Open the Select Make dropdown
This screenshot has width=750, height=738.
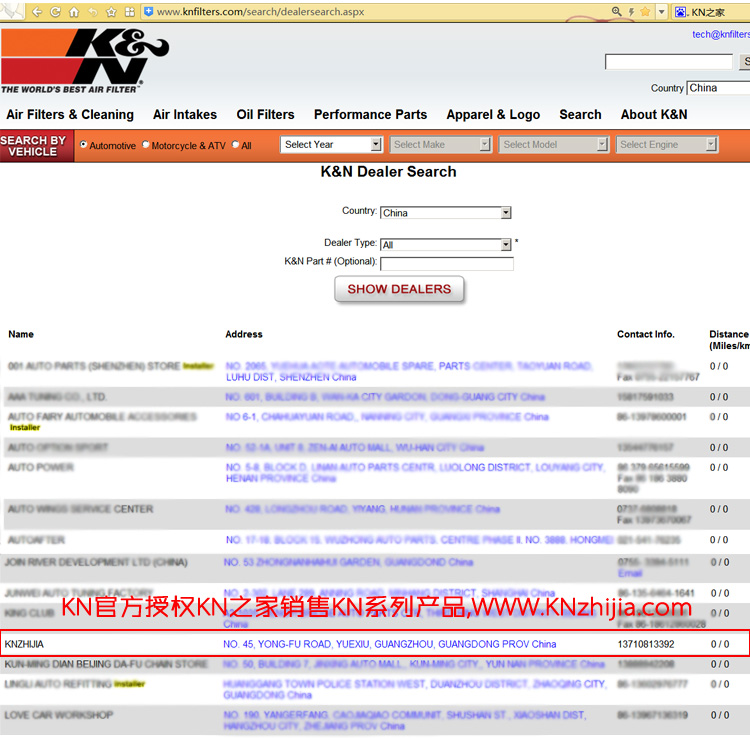441,144
